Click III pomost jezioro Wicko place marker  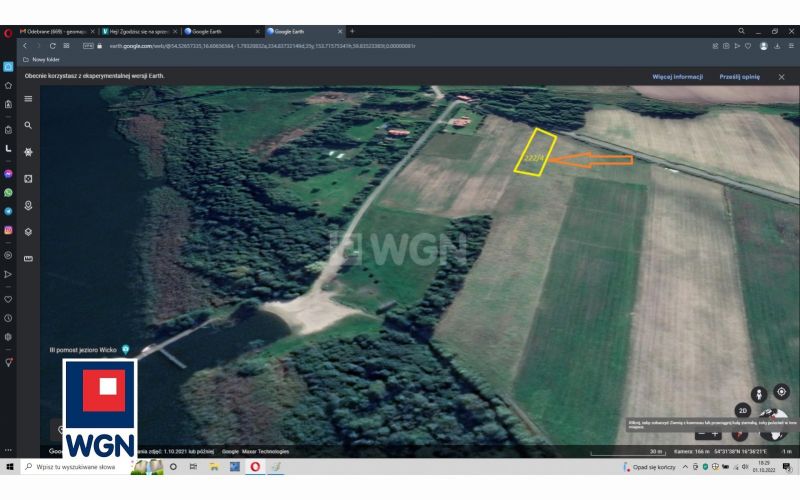tap(126, 349)
